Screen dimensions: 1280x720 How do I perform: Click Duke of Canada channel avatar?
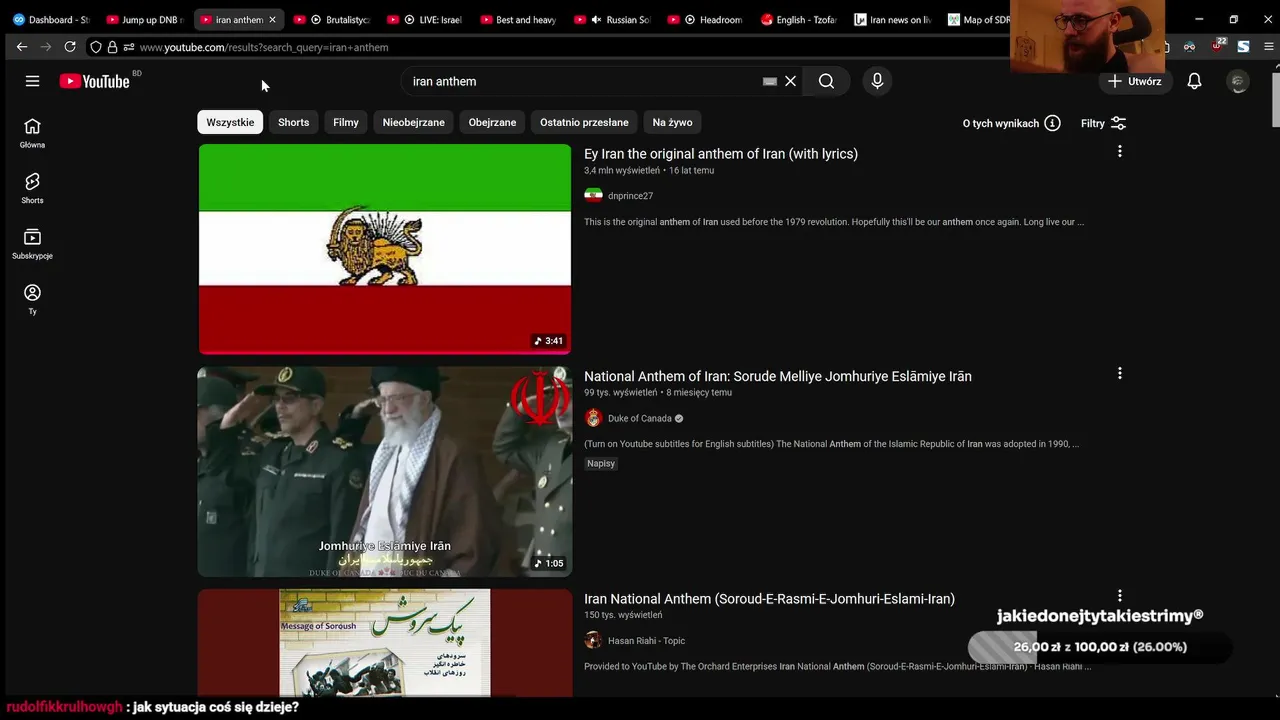pos(593,418)
